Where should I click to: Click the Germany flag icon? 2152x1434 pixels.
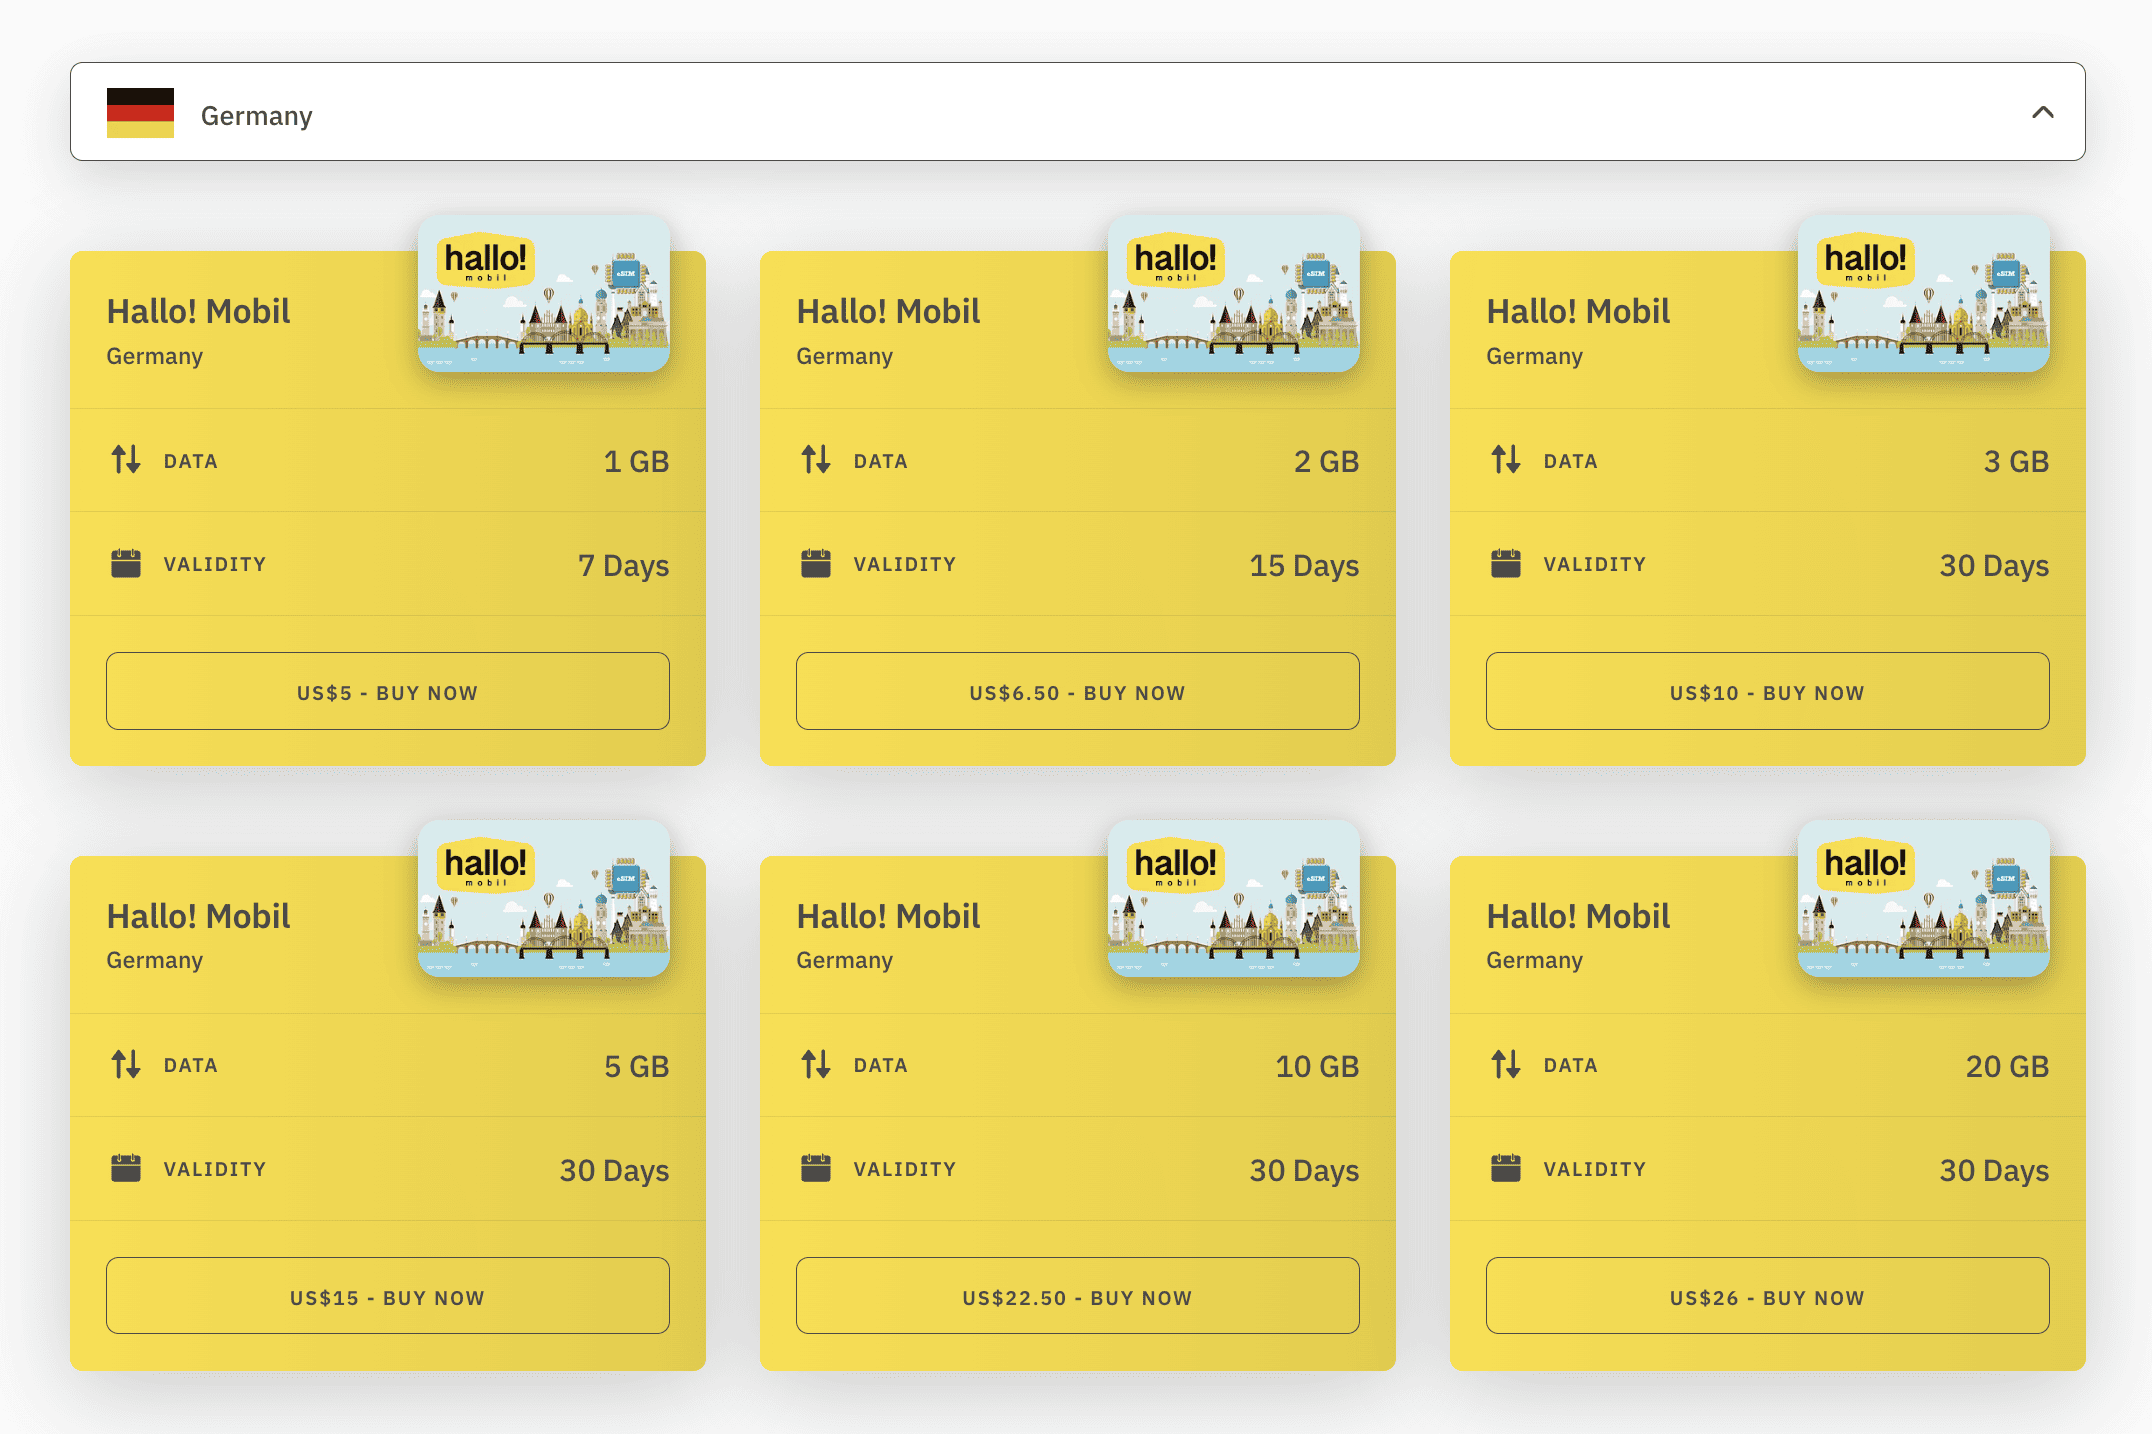pos(140,113)
